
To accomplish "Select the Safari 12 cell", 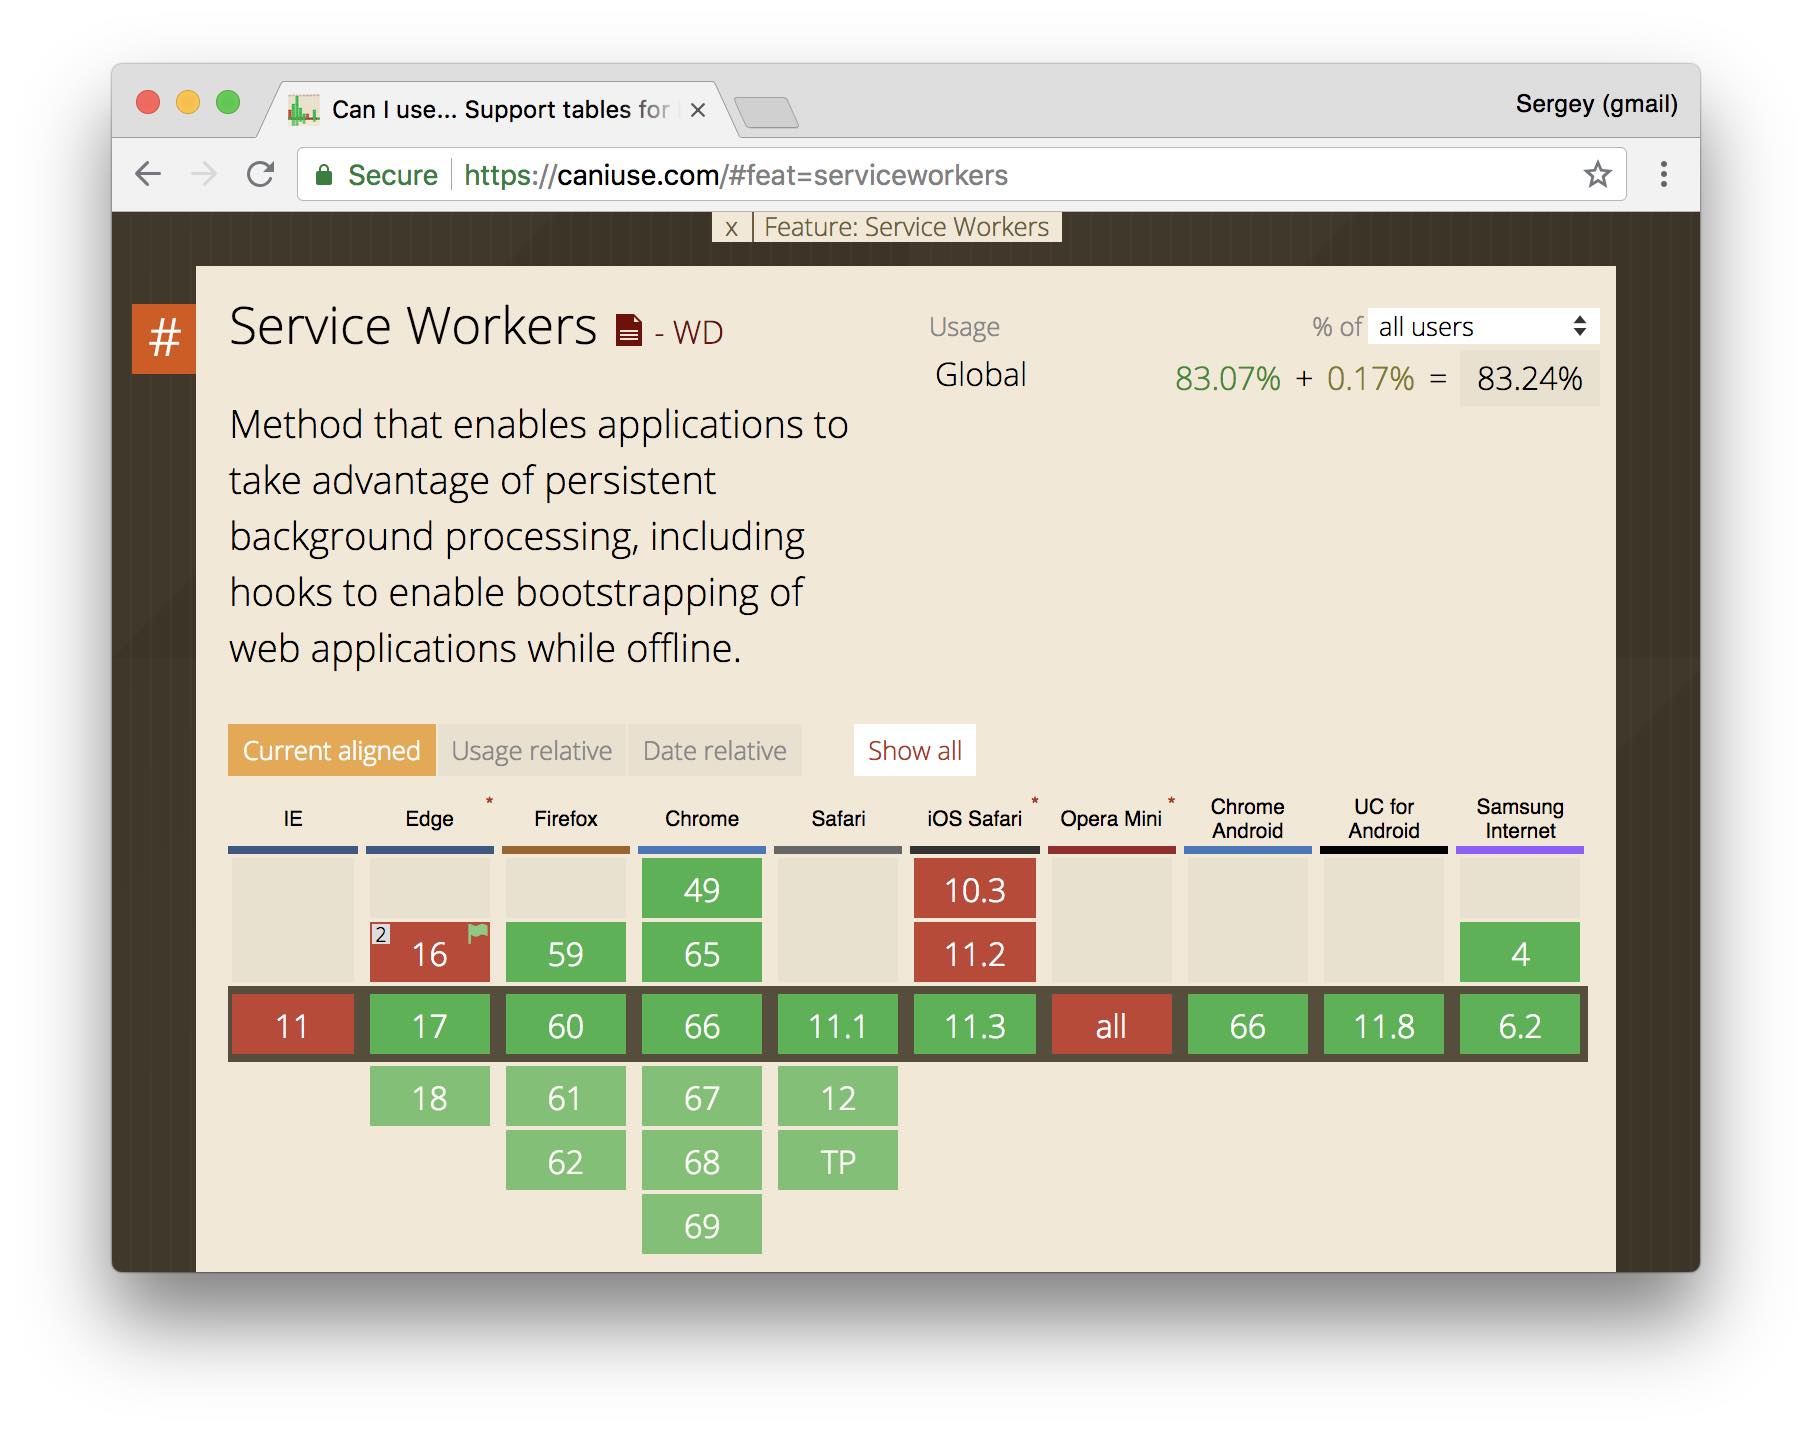I will tap(838, 1097).
